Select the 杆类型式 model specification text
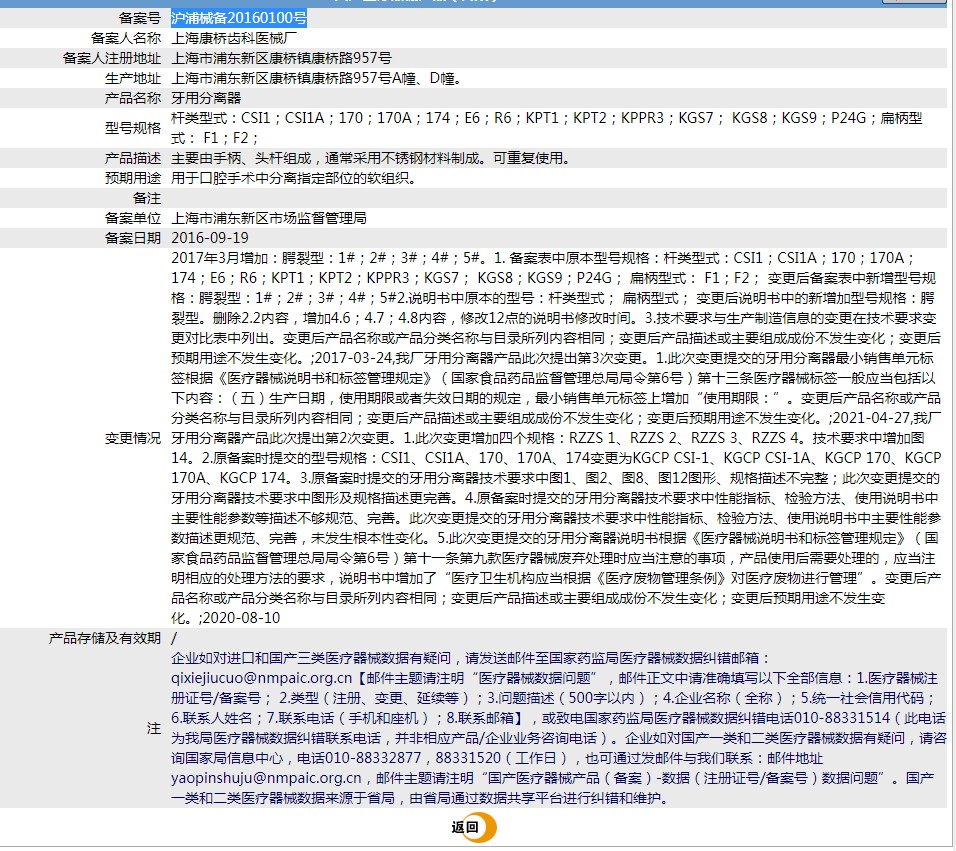Image resolution: width=956 pixels, height=851 pixels. [x=547, y=128]
